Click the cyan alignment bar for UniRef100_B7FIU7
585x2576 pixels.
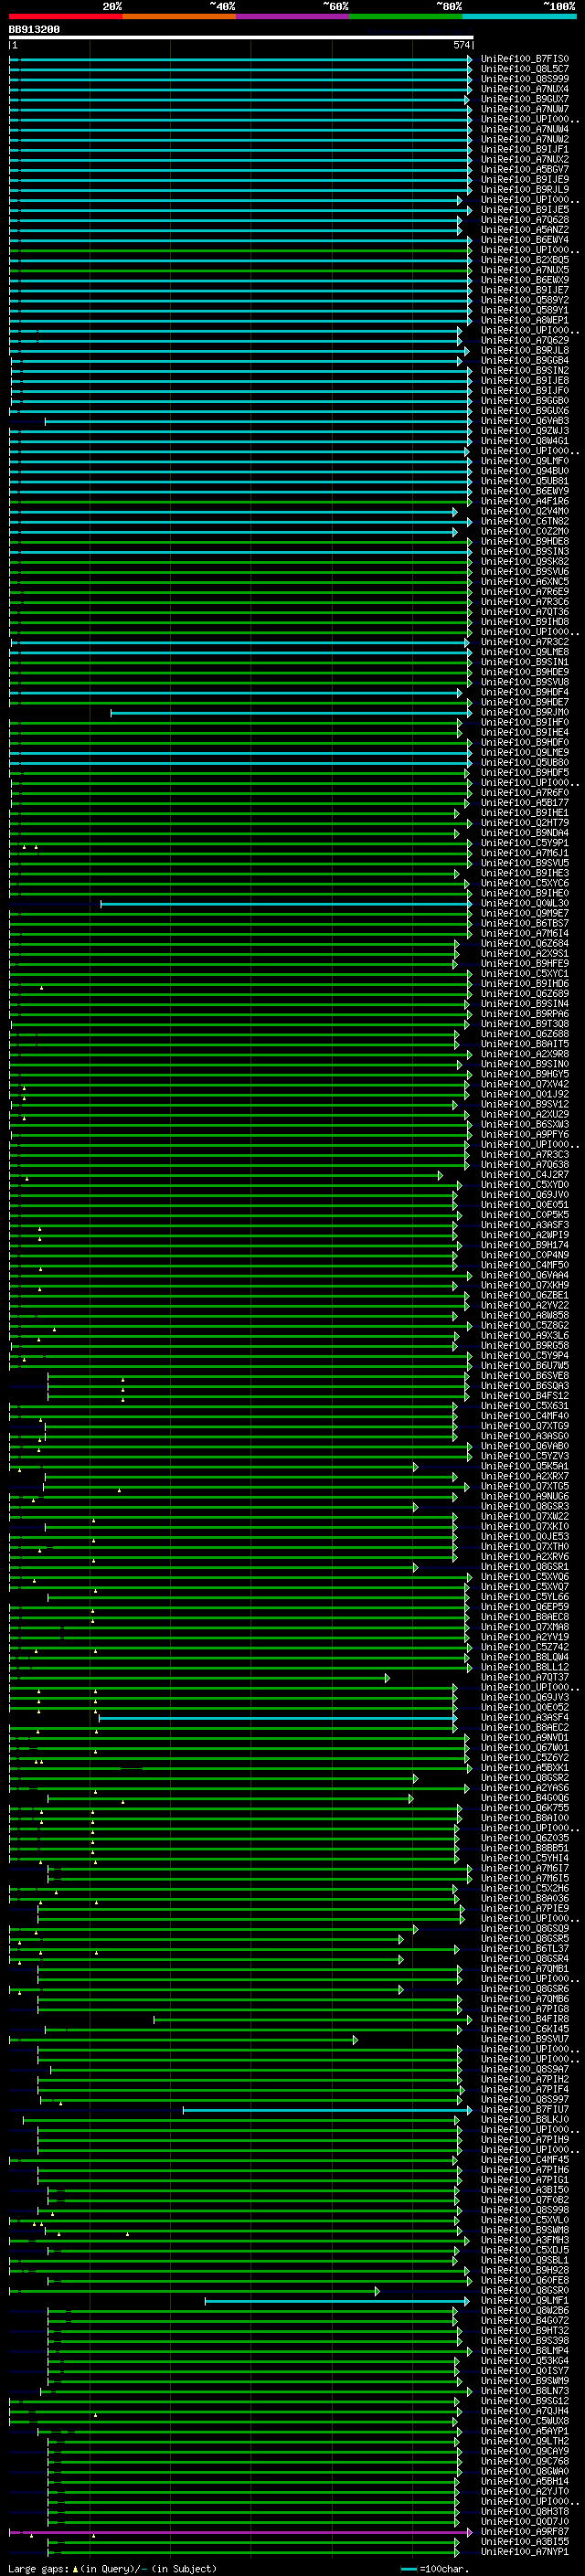tap(327, 2110)
